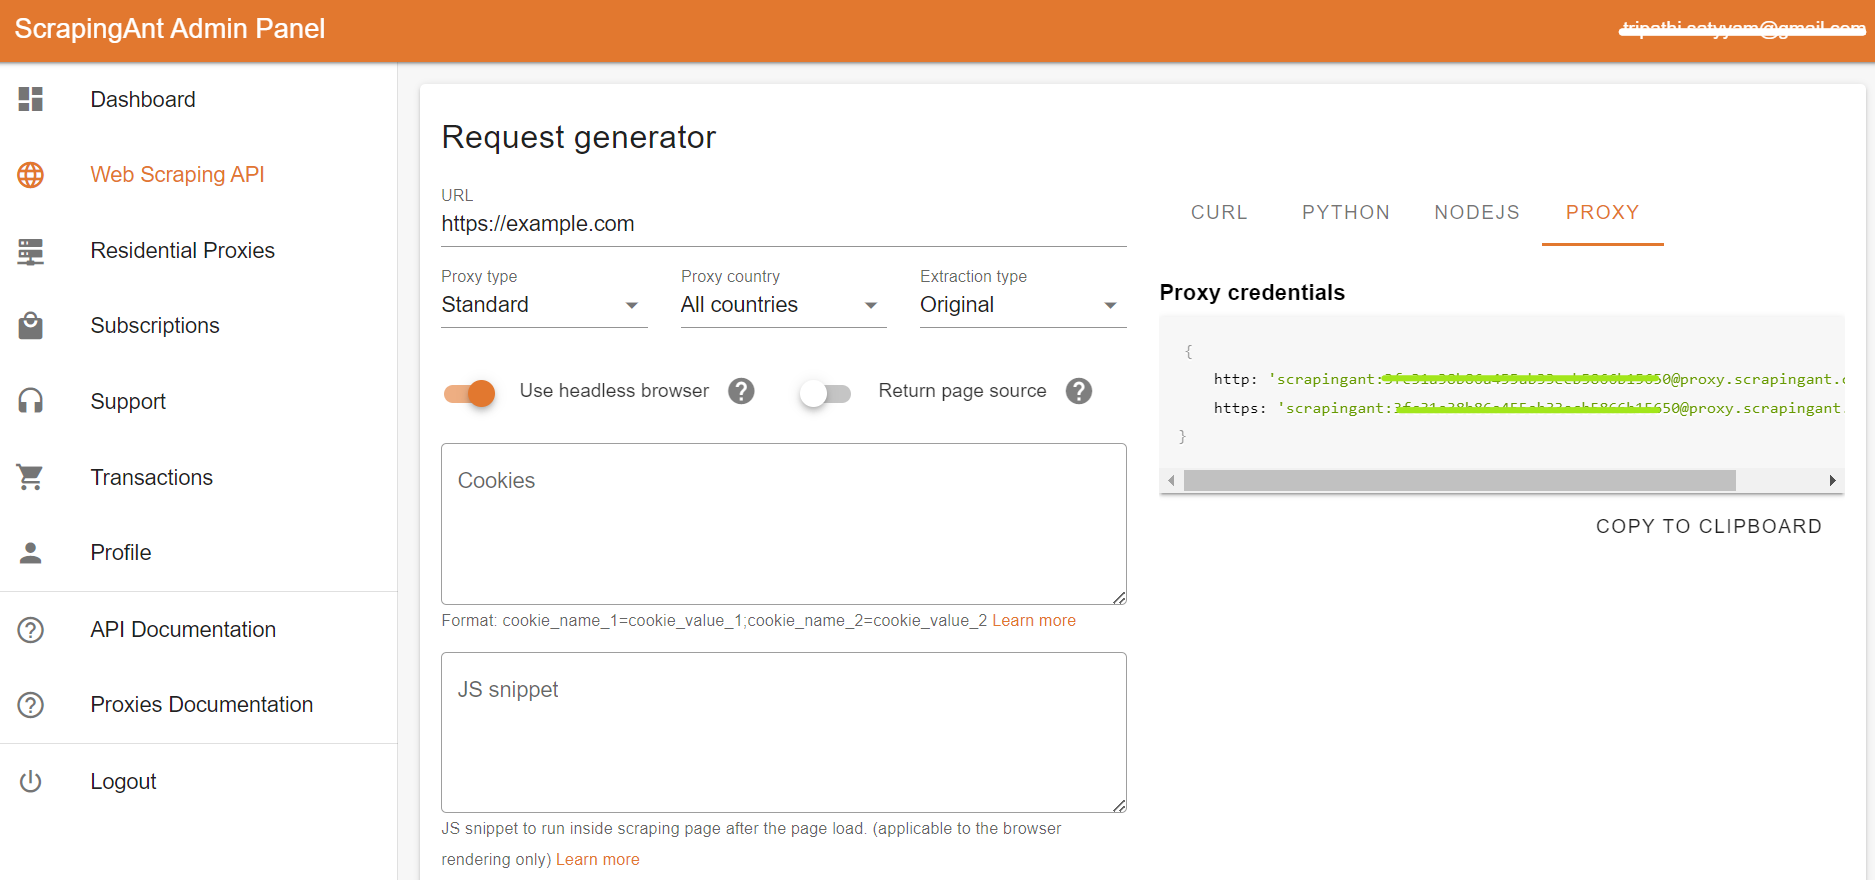Viewport: 1875px width, 880px height.
Task: Open the Proxy type Standard dropdown
Action: (544, 305)
